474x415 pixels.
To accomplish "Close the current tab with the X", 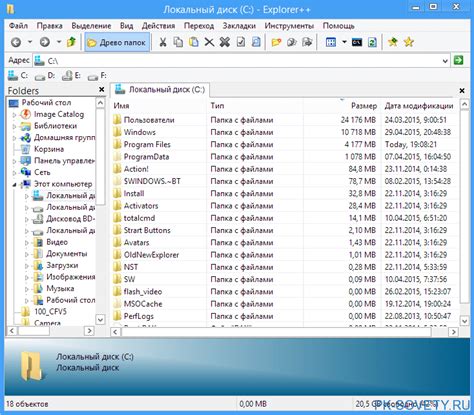I will tap(462, 90).
